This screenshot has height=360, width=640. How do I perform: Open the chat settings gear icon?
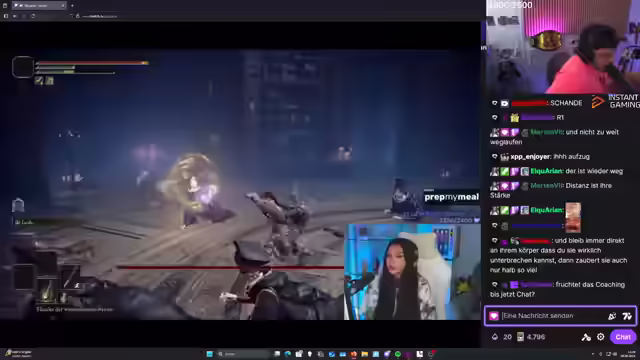tap(600, 337)
